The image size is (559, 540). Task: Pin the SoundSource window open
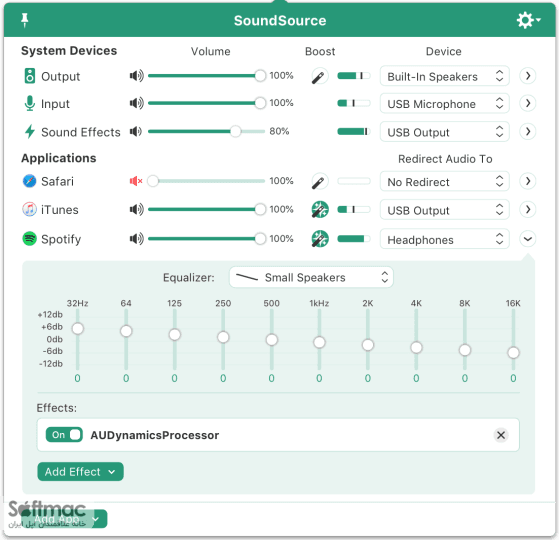[x=25, y=20]
